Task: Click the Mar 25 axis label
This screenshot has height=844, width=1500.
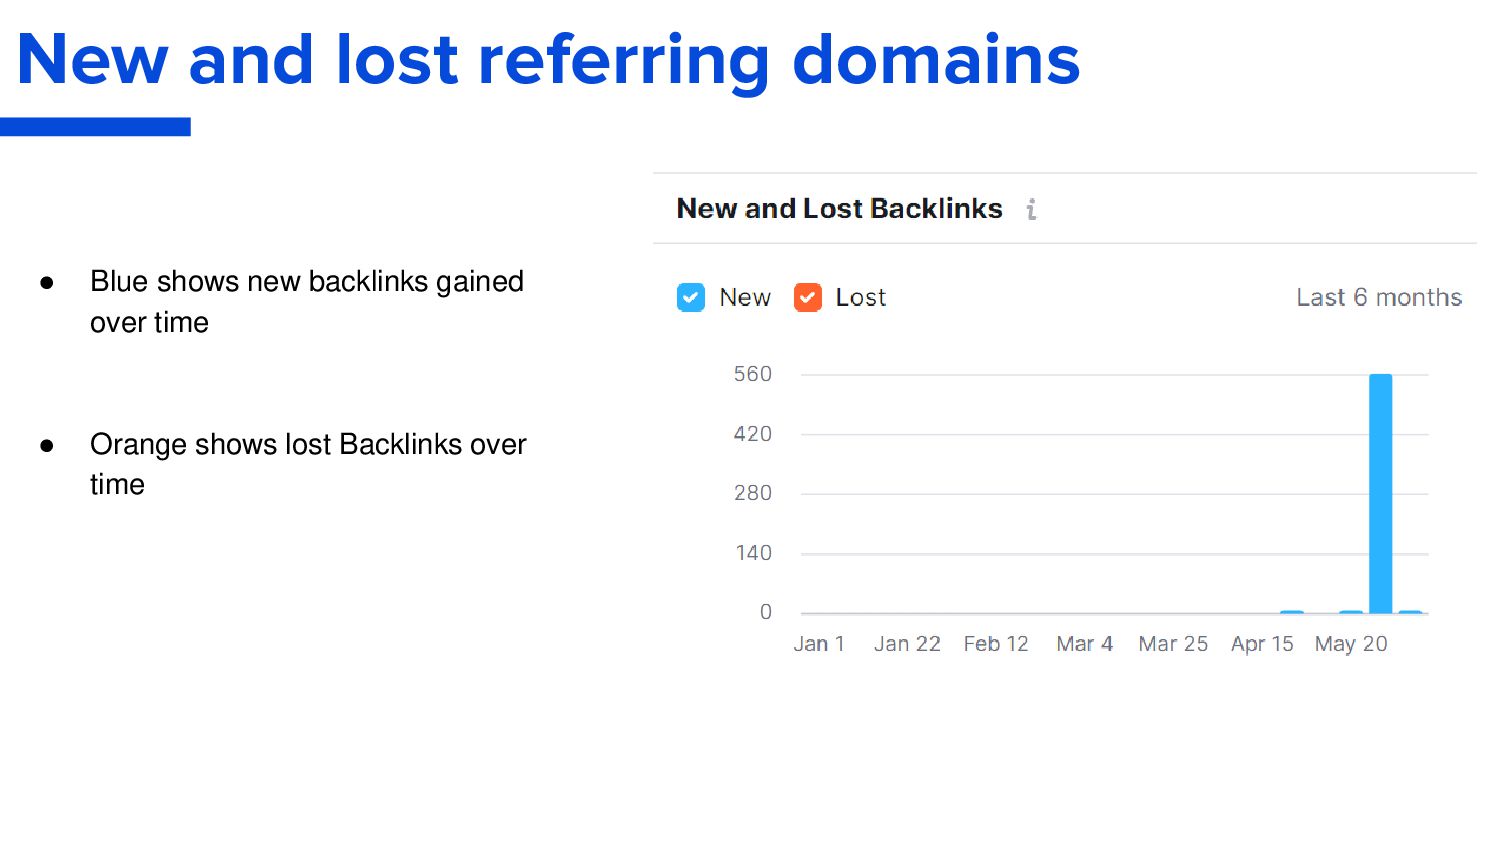Action: click(x=1173, y=644)
